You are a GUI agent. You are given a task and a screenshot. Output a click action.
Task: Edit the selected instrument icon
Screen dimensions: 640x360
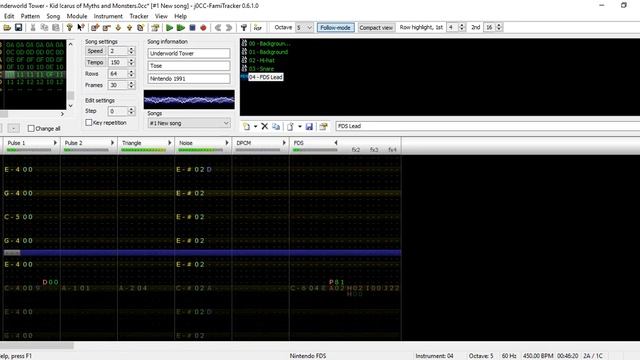pos(324,127)
